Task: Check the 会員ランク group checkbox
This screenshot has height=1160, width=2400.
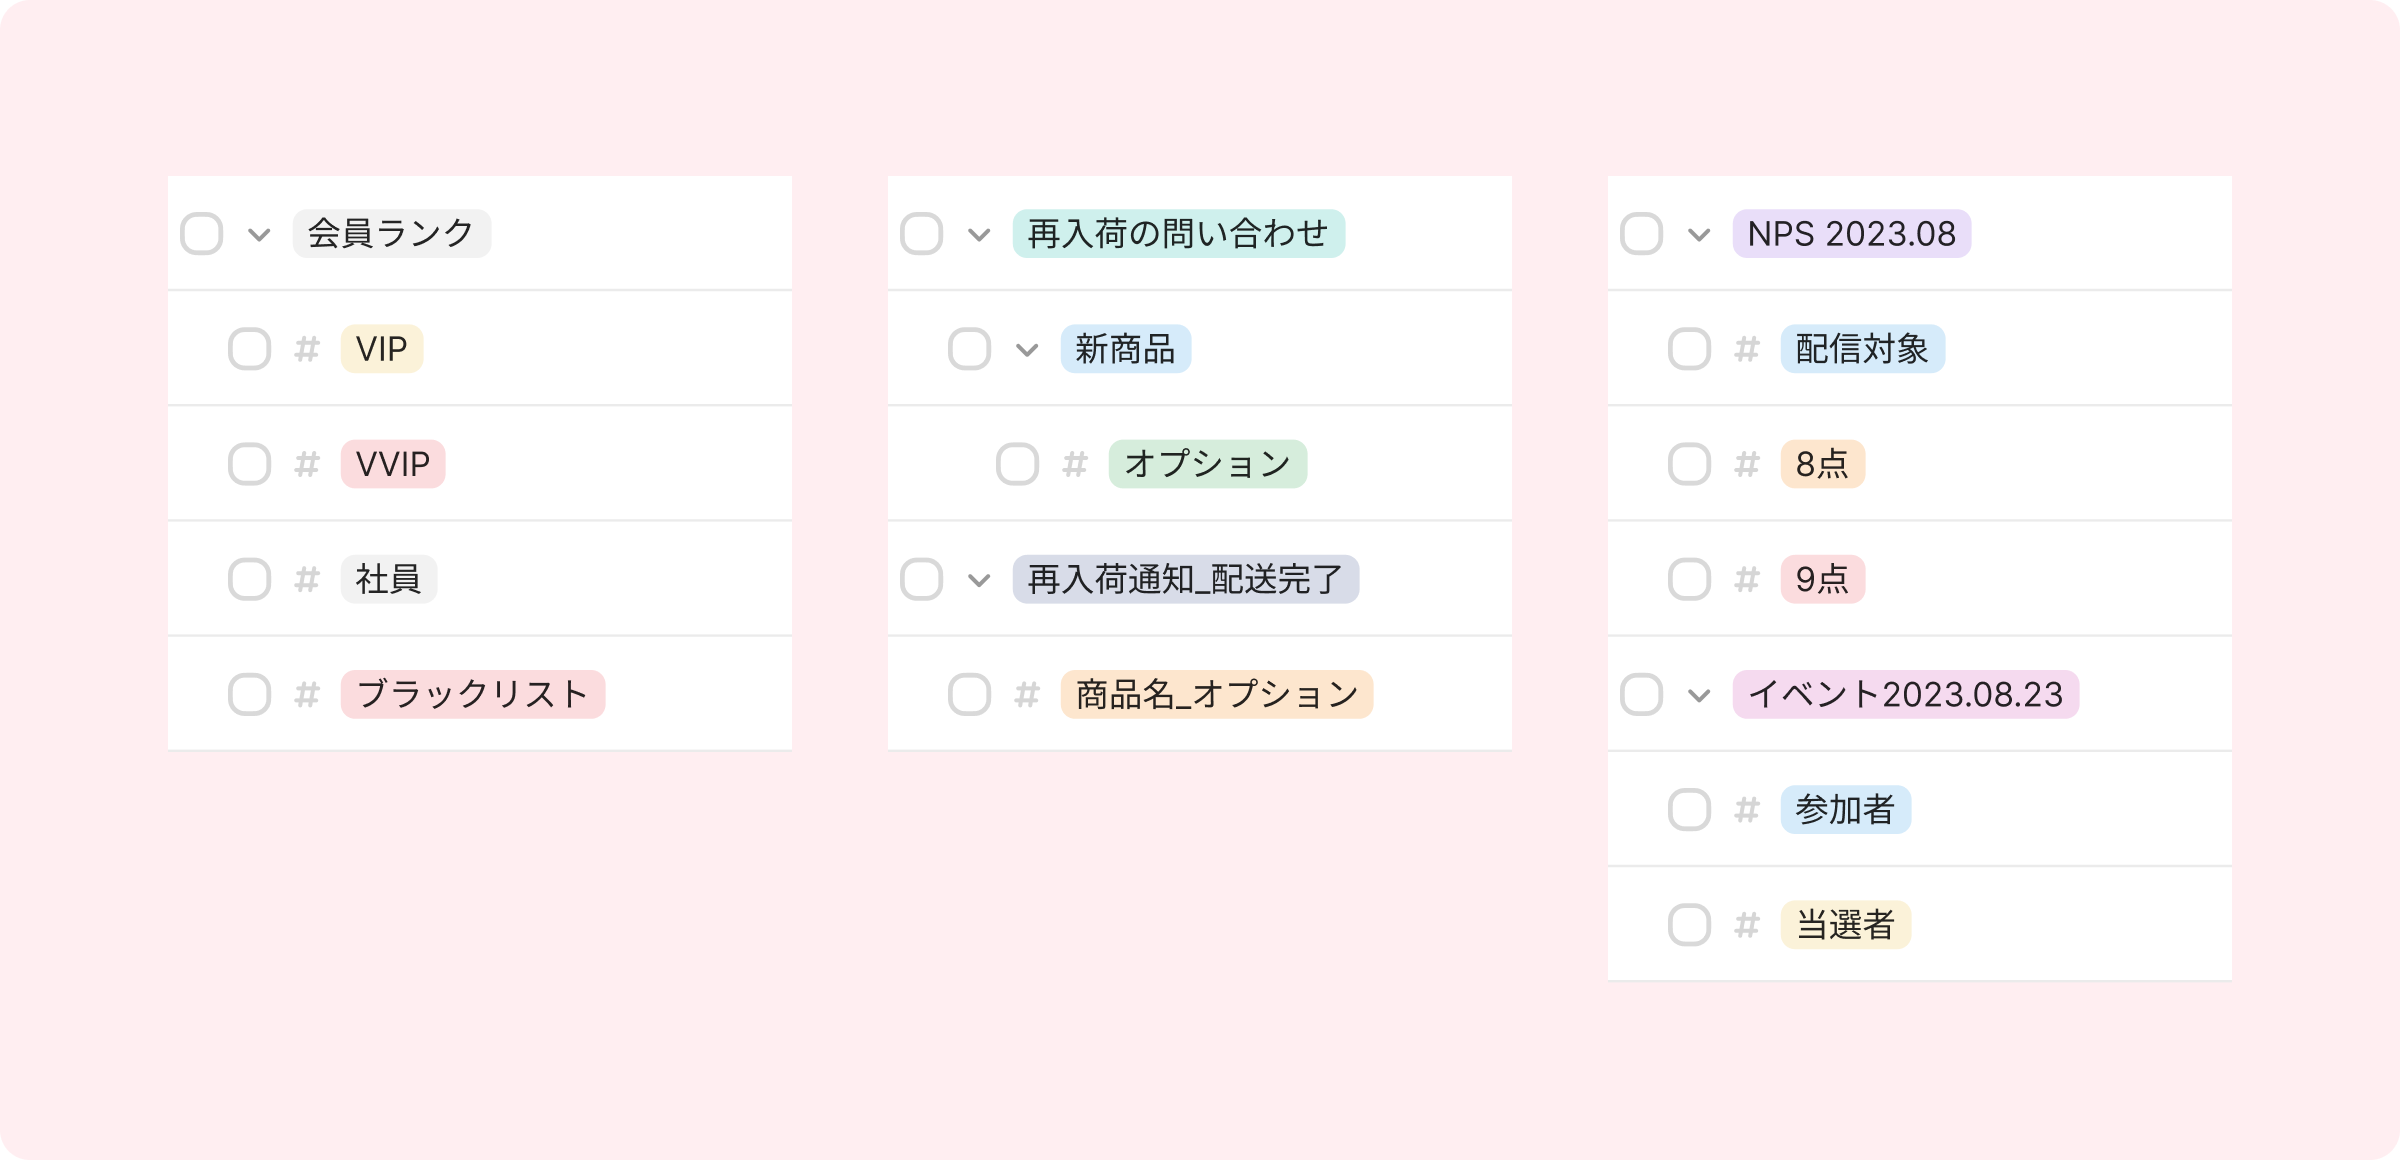Action: 201,234
